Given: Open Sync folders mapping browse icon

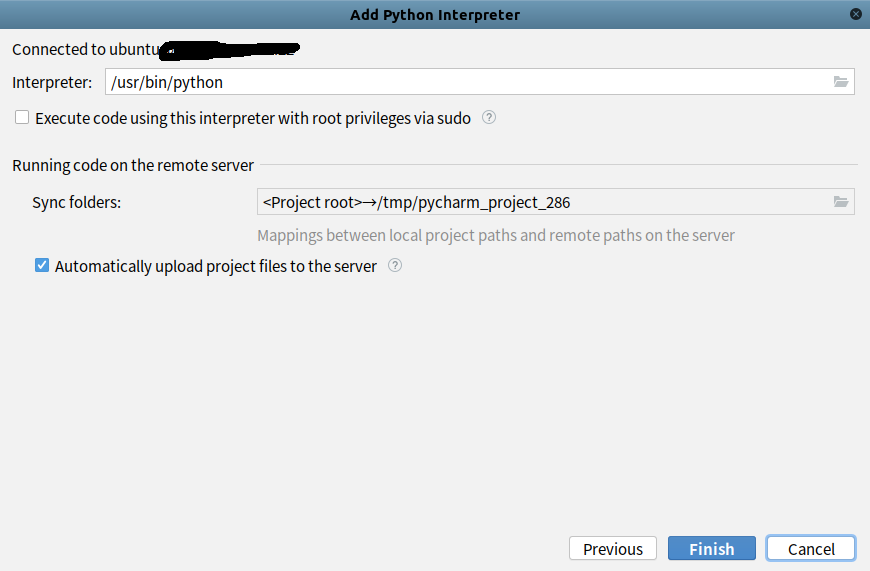Looking at the screenshot, I should pyautogui.click(x=841, y=202).
